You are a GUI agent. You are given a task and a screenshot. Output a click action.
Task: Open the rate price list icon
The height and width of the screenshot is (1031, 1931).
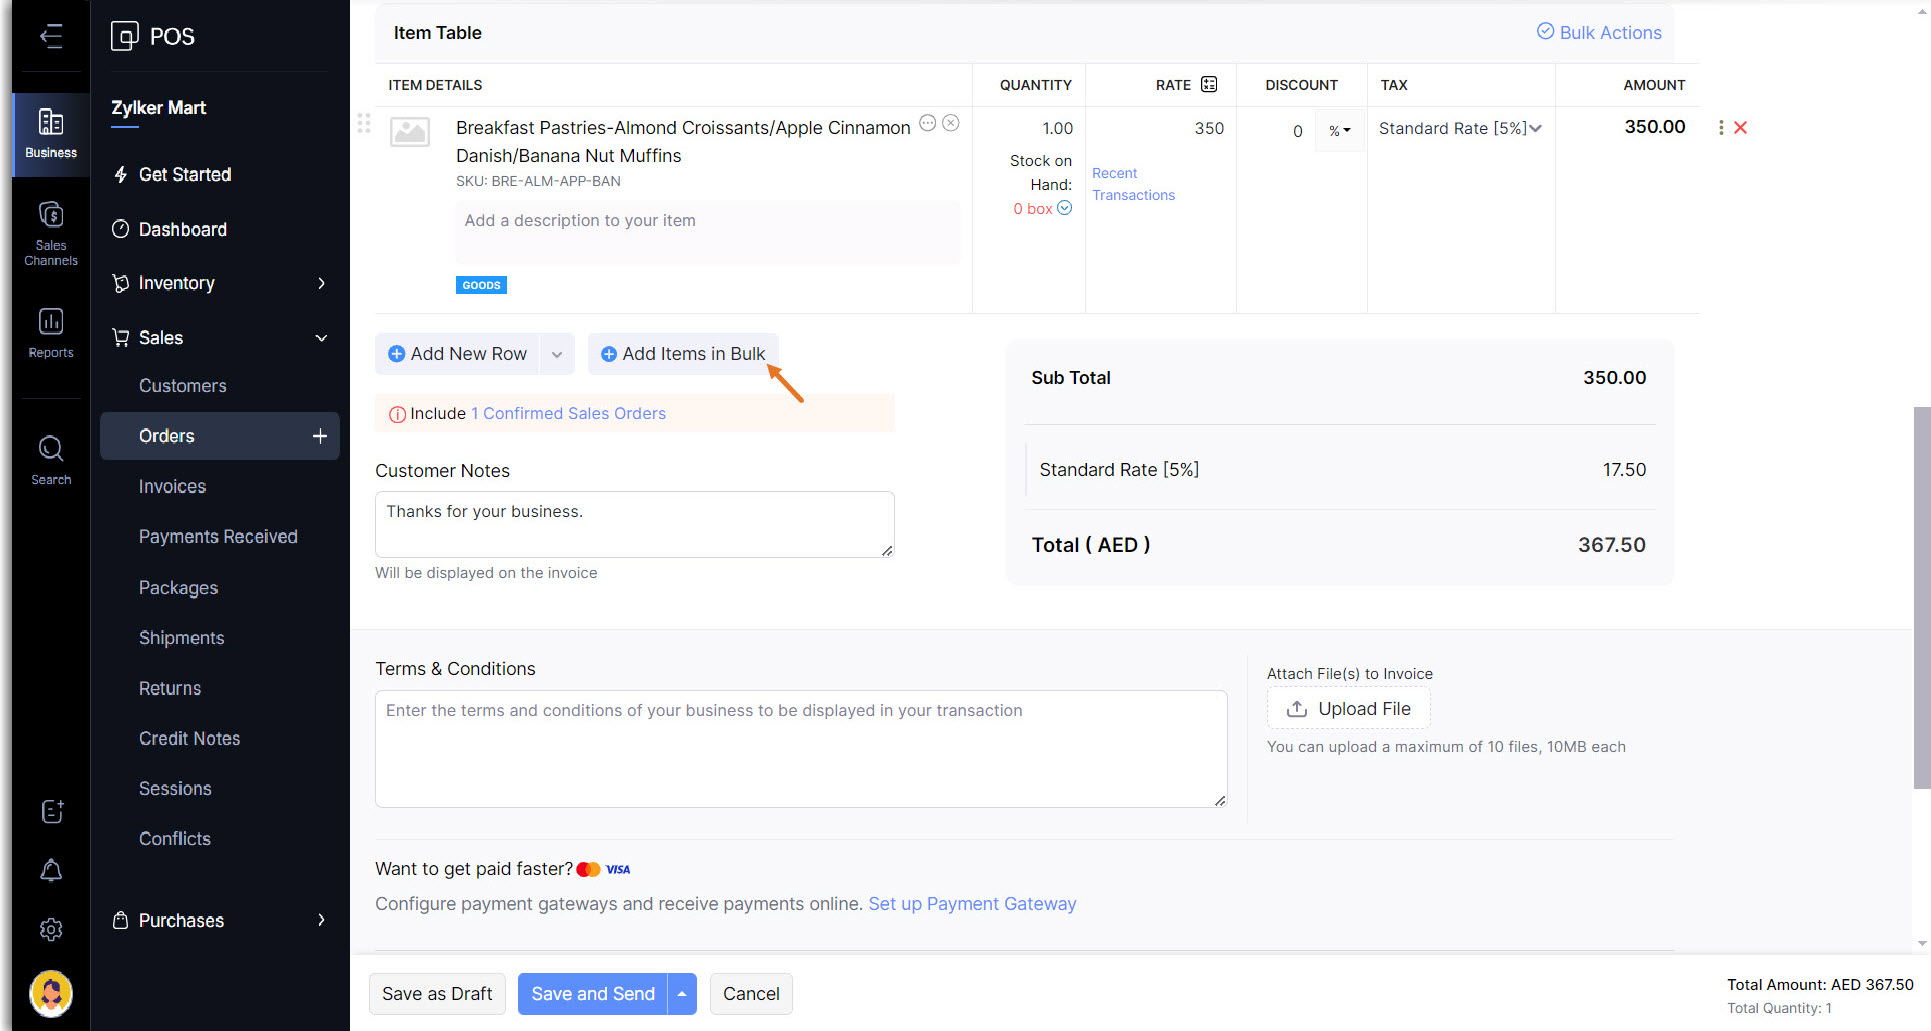(x=1209, y=85)
